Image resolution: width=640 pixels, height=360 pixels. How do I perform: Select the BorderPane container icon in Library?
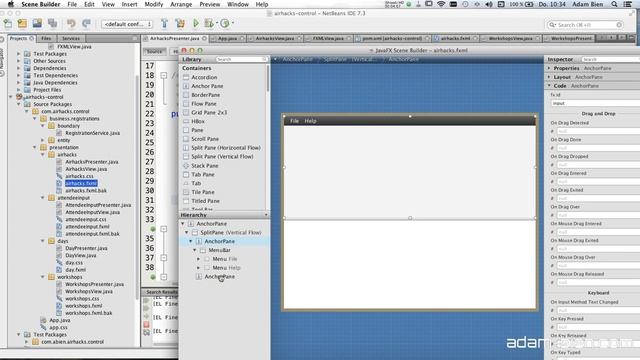click(x=186, y=95)
